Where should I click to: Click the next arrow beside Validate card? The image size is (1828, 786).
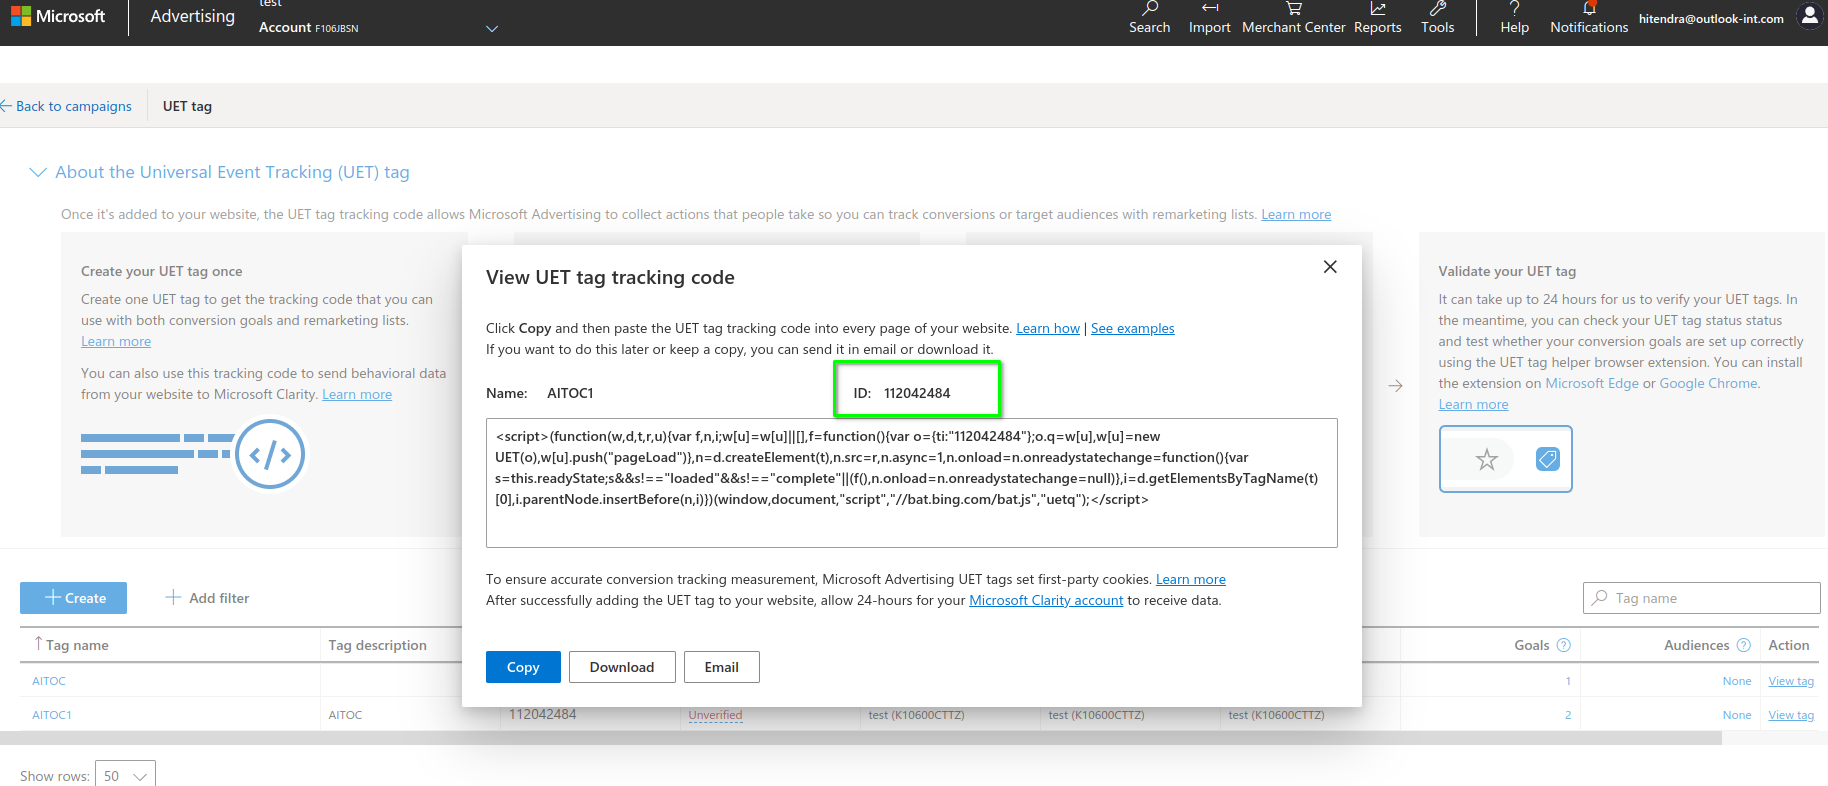(1396, 386)
